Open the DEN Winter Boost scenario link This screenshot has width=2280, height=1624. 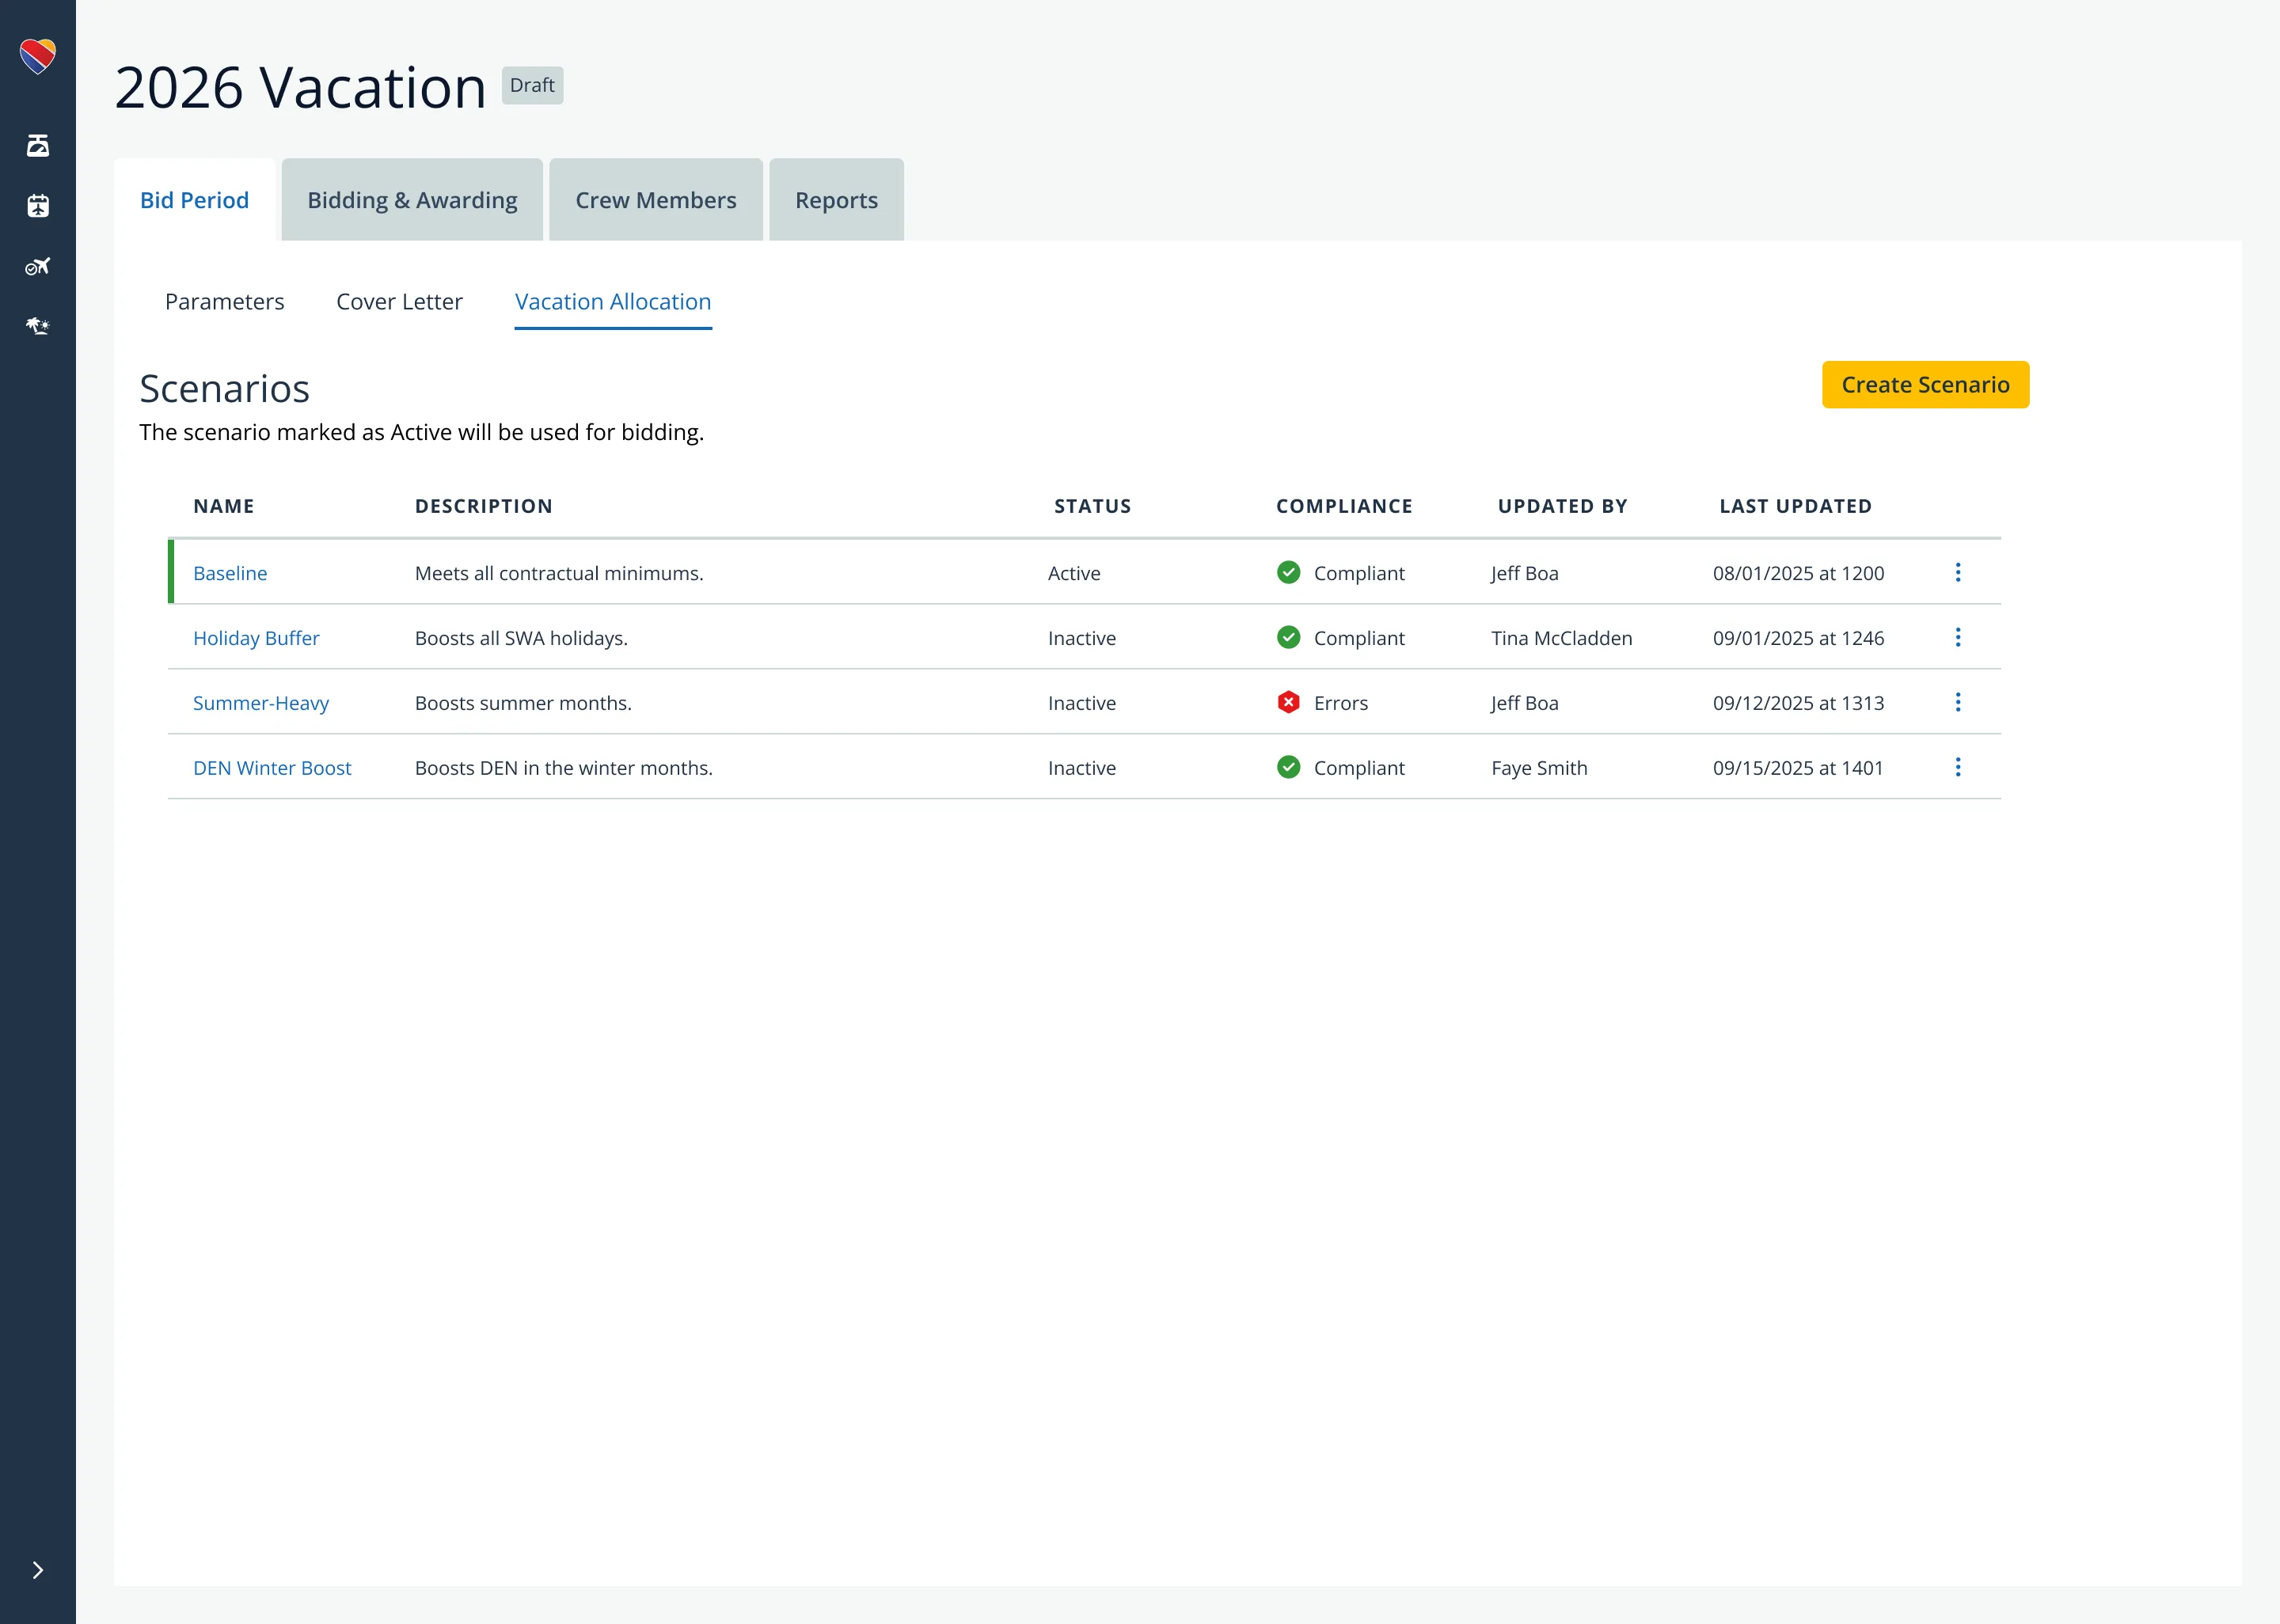click(272, 768)
